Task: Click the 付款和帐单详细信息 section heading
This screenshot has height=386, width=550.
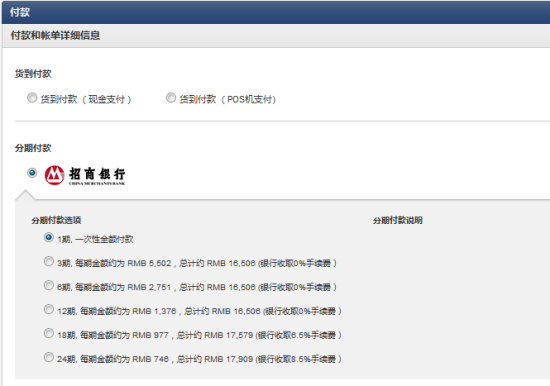Action: point(55,35)
